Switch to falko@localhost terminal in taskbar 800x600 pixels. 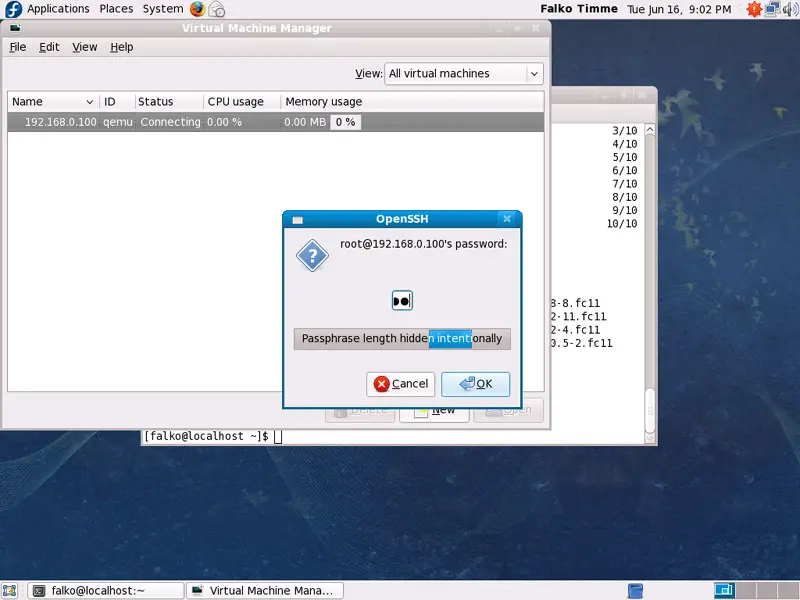coord(106,591)
